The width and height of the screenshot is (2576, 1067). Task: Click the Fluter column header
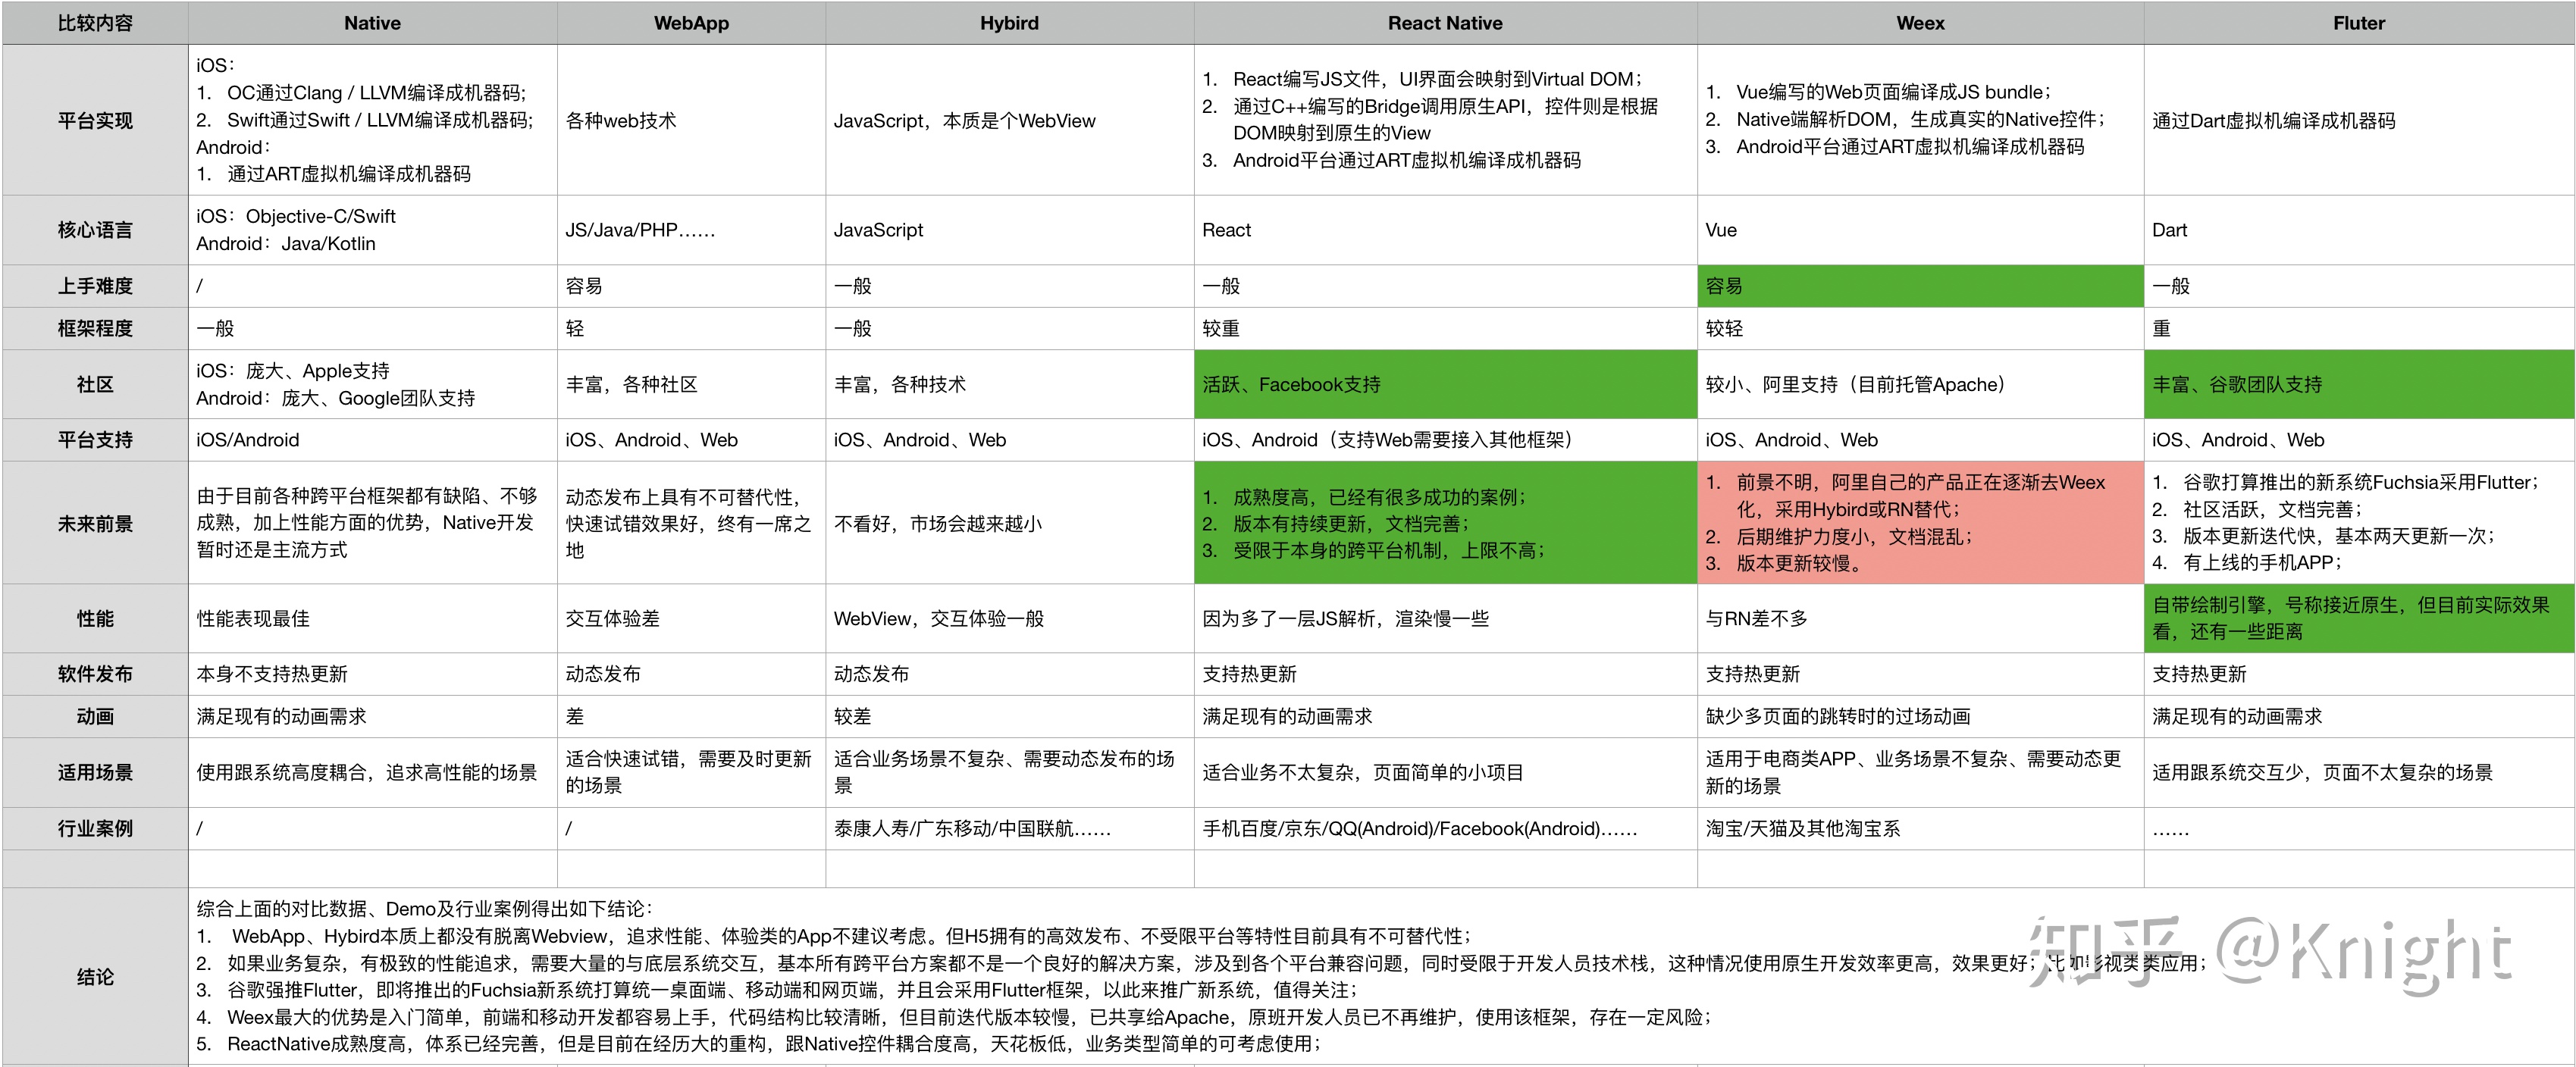(2358, 23)
